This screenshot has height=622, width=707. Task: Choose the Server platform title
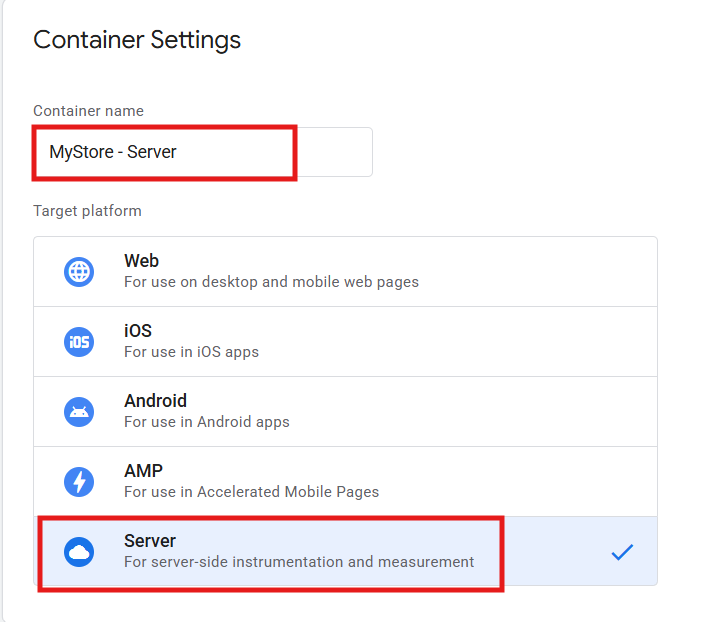[150, 540]
